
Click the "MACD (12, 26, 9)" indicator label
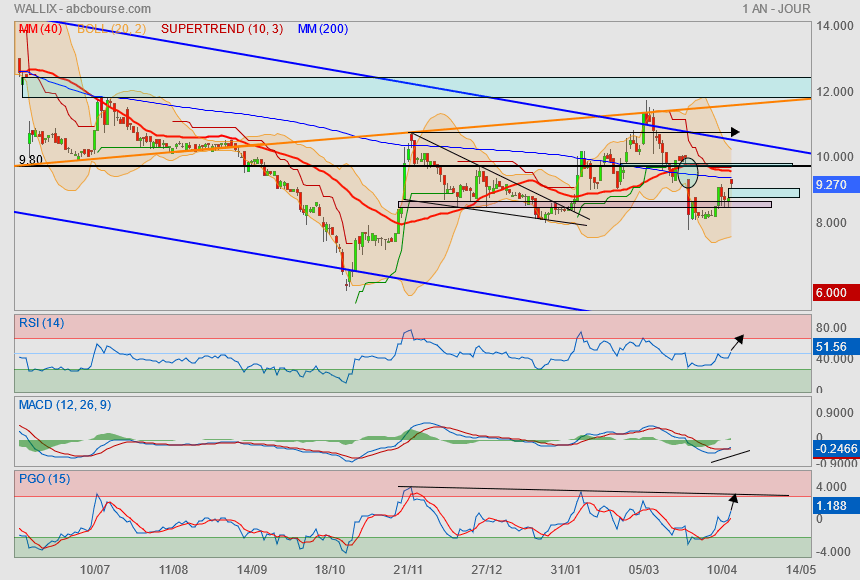(65, 405)
